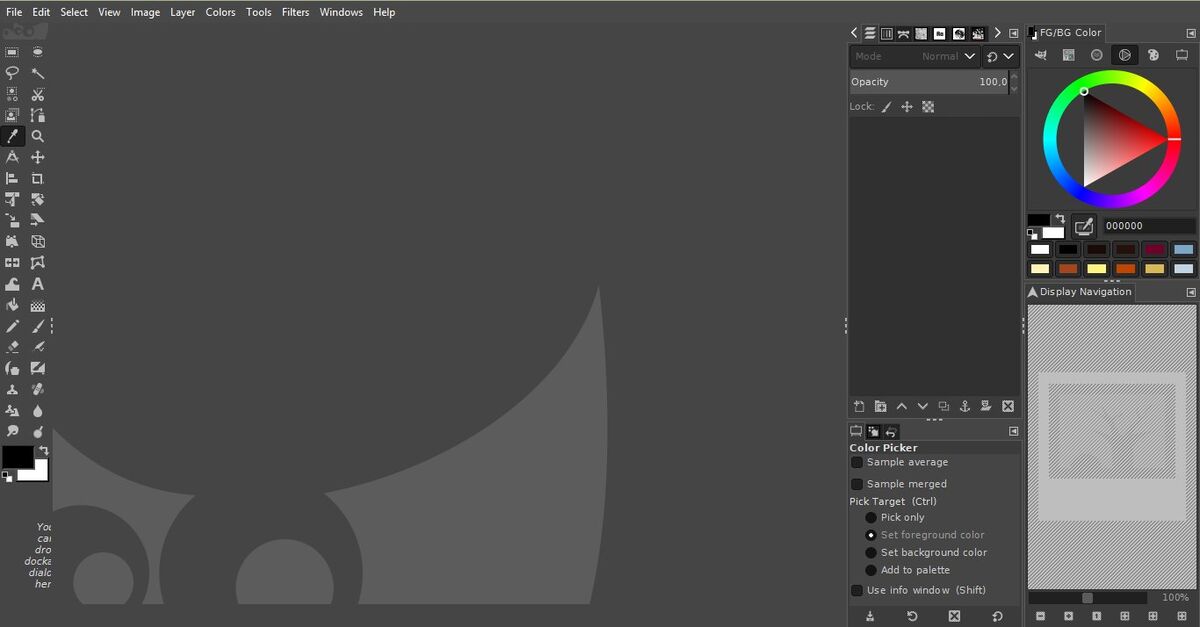The height and width of the screenshot is (627, 1200).
Task: Pick the Fuzzy Select wand tool
Action: click(x=37, y=73)
